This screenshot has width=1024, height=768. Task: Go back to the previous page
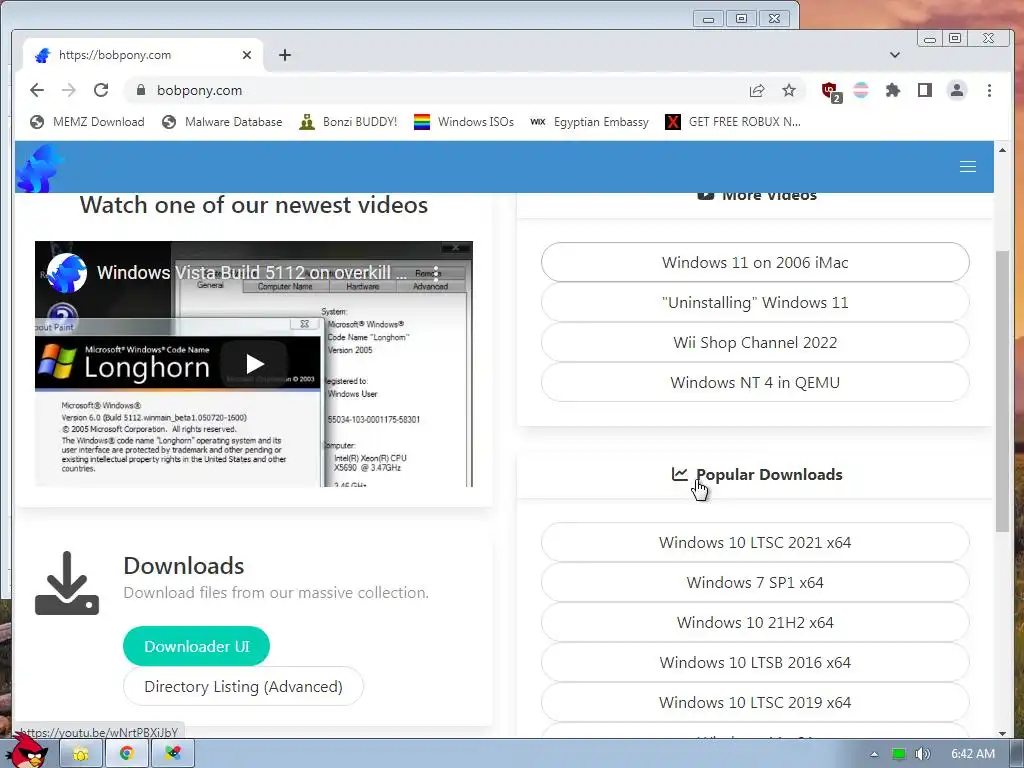pyautogui.click(x=37, y=90)
